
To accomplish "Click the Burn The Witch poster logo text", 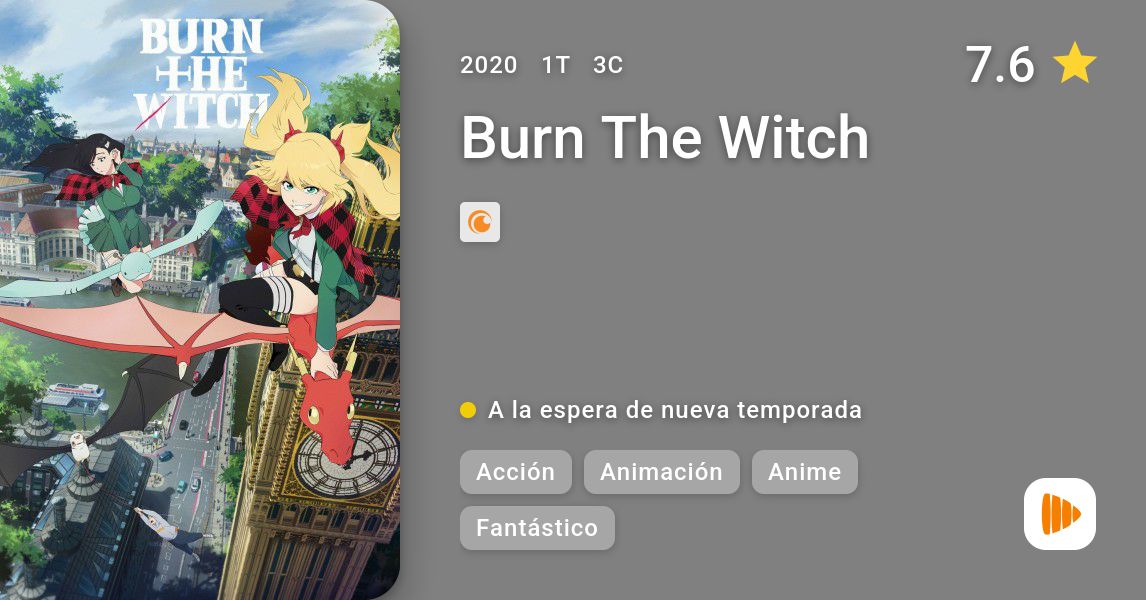I will [202, 74].
